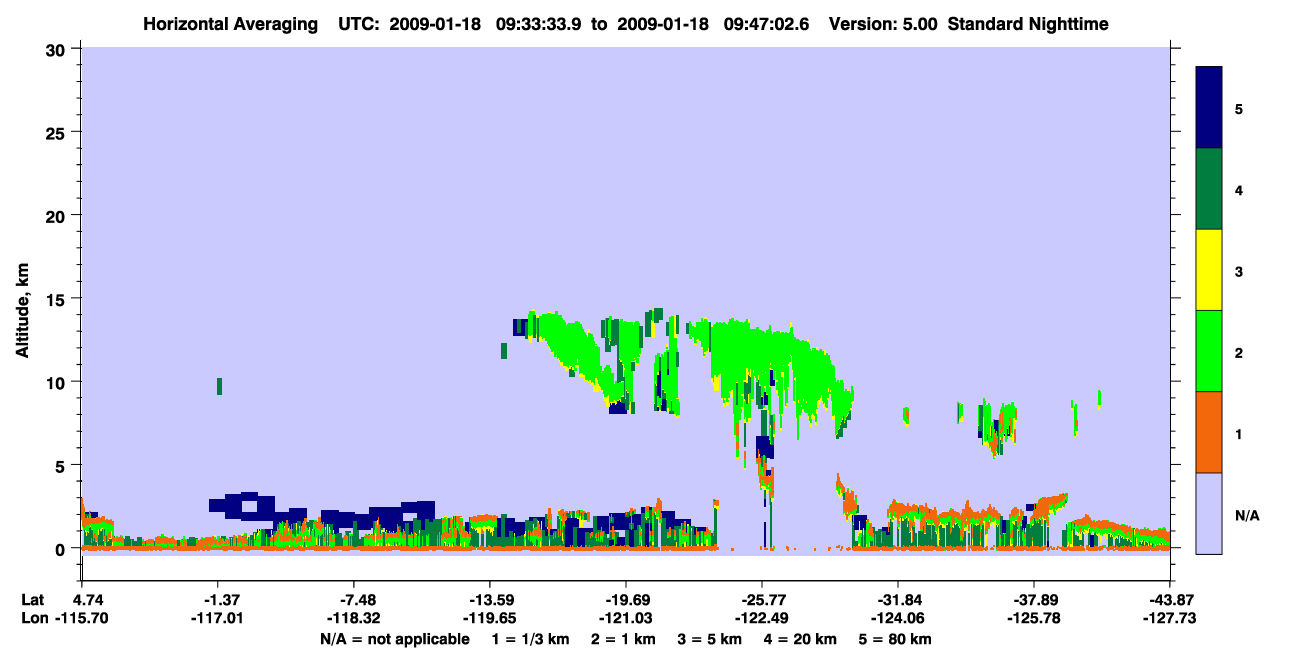
Task: Click the lavender N/A colorbar segment
Action: pyautogui.click(x=1209, y=513)
